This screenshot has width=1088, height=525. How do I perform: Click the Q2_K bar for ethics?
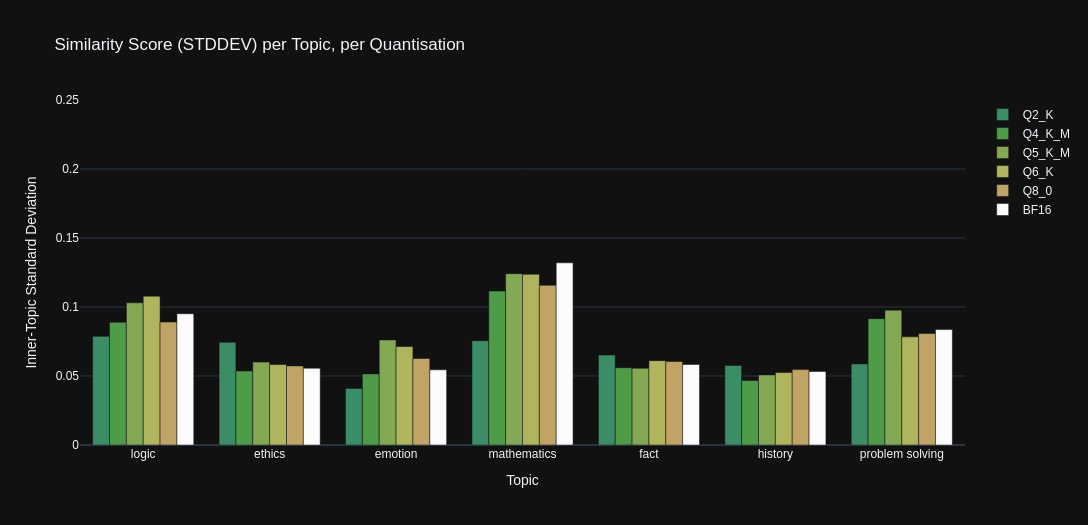[228, 393]
